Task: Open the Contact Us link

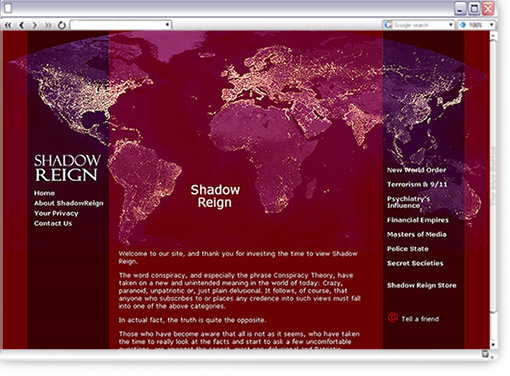Action: click(x=53, y=223)
